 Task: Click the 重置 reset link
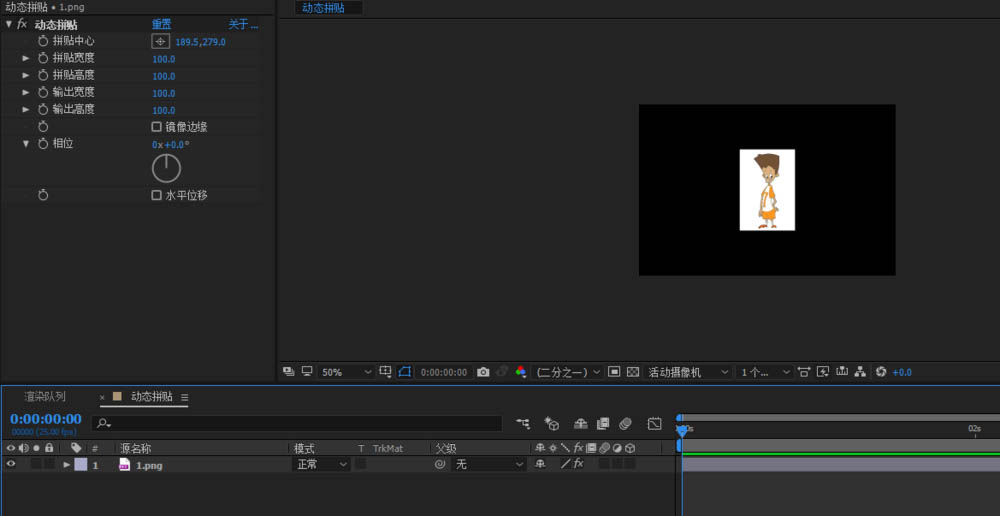[161, 24]
